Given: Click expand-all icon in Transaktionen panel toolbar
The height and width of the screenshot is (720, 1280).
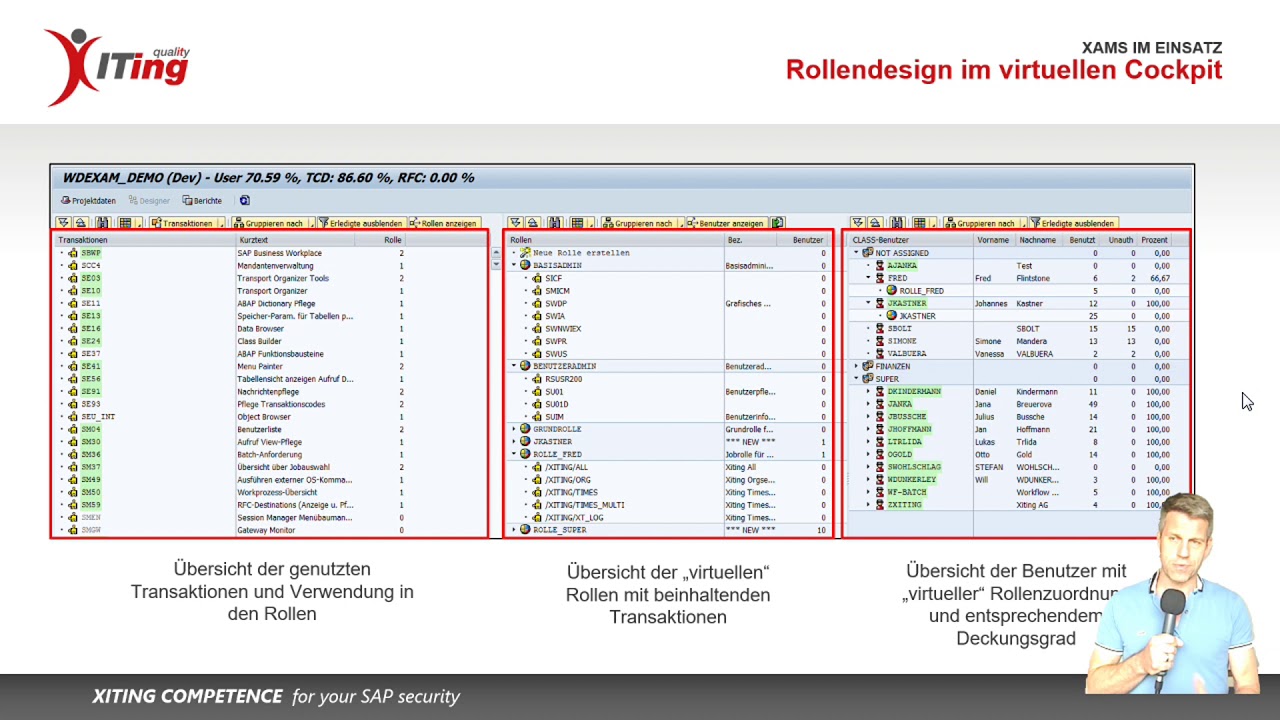Looking at the screenshot, I should (63, 223).
